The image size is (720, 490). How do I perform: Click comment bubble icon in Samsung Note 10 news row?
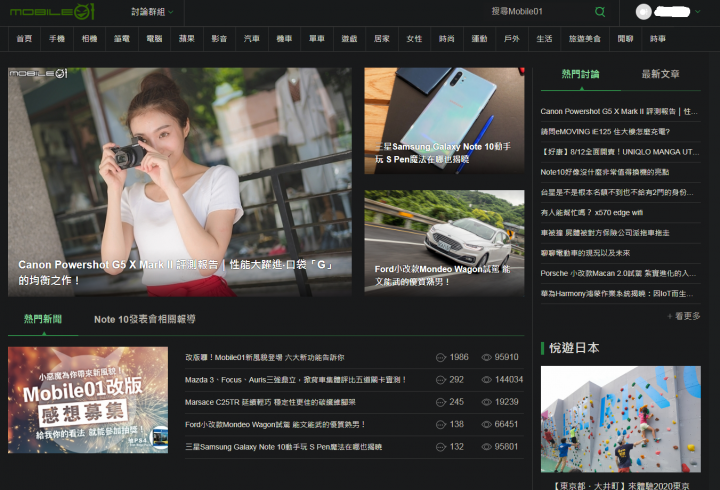441,447
